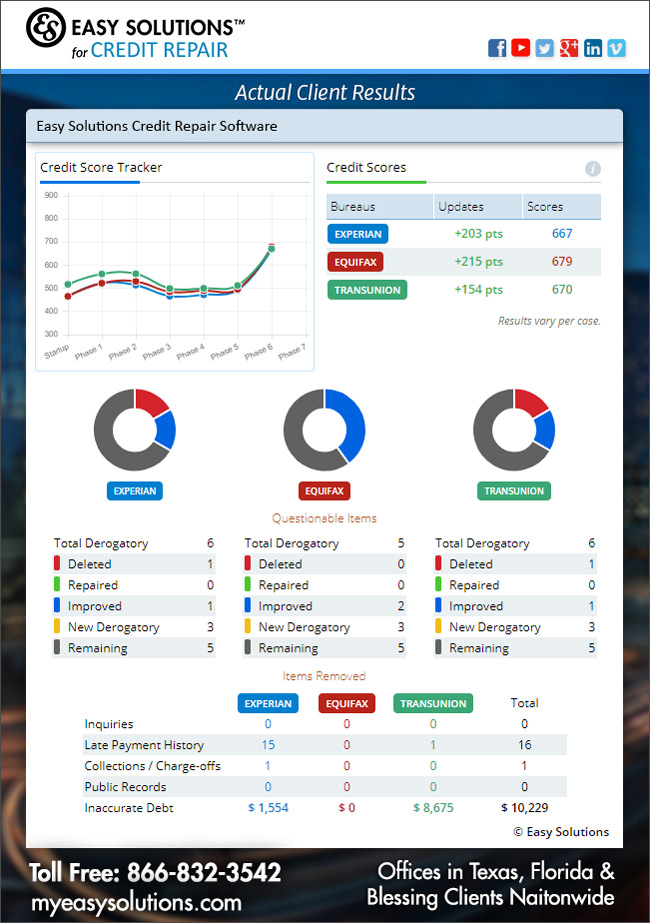Click the $ 10,229 total debt value
The width and height of the screenshot is (650, 923).
coord(525,808)
